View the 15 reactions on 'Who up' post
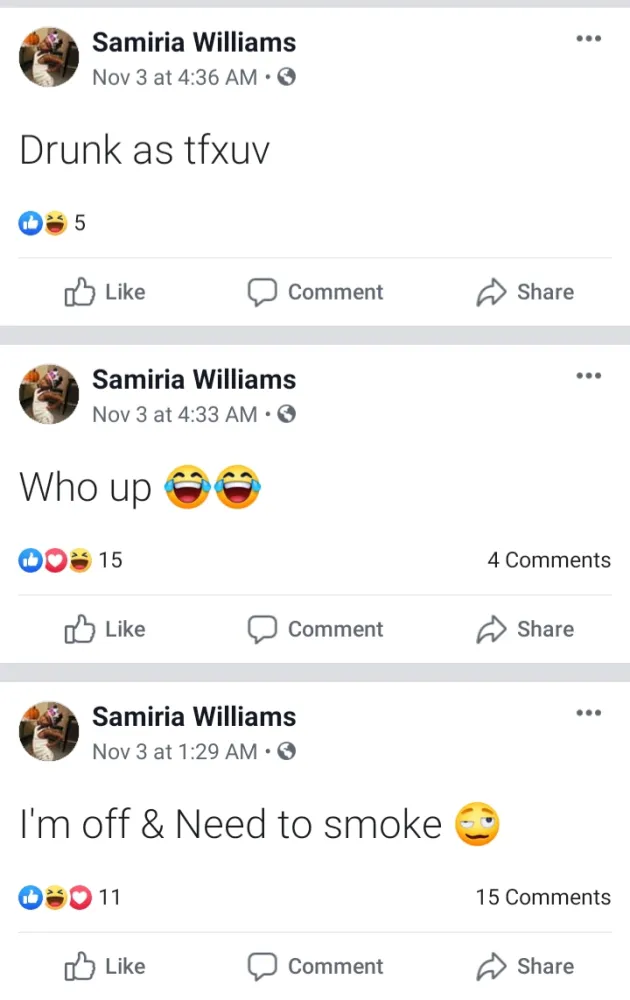 click(70, 560)
